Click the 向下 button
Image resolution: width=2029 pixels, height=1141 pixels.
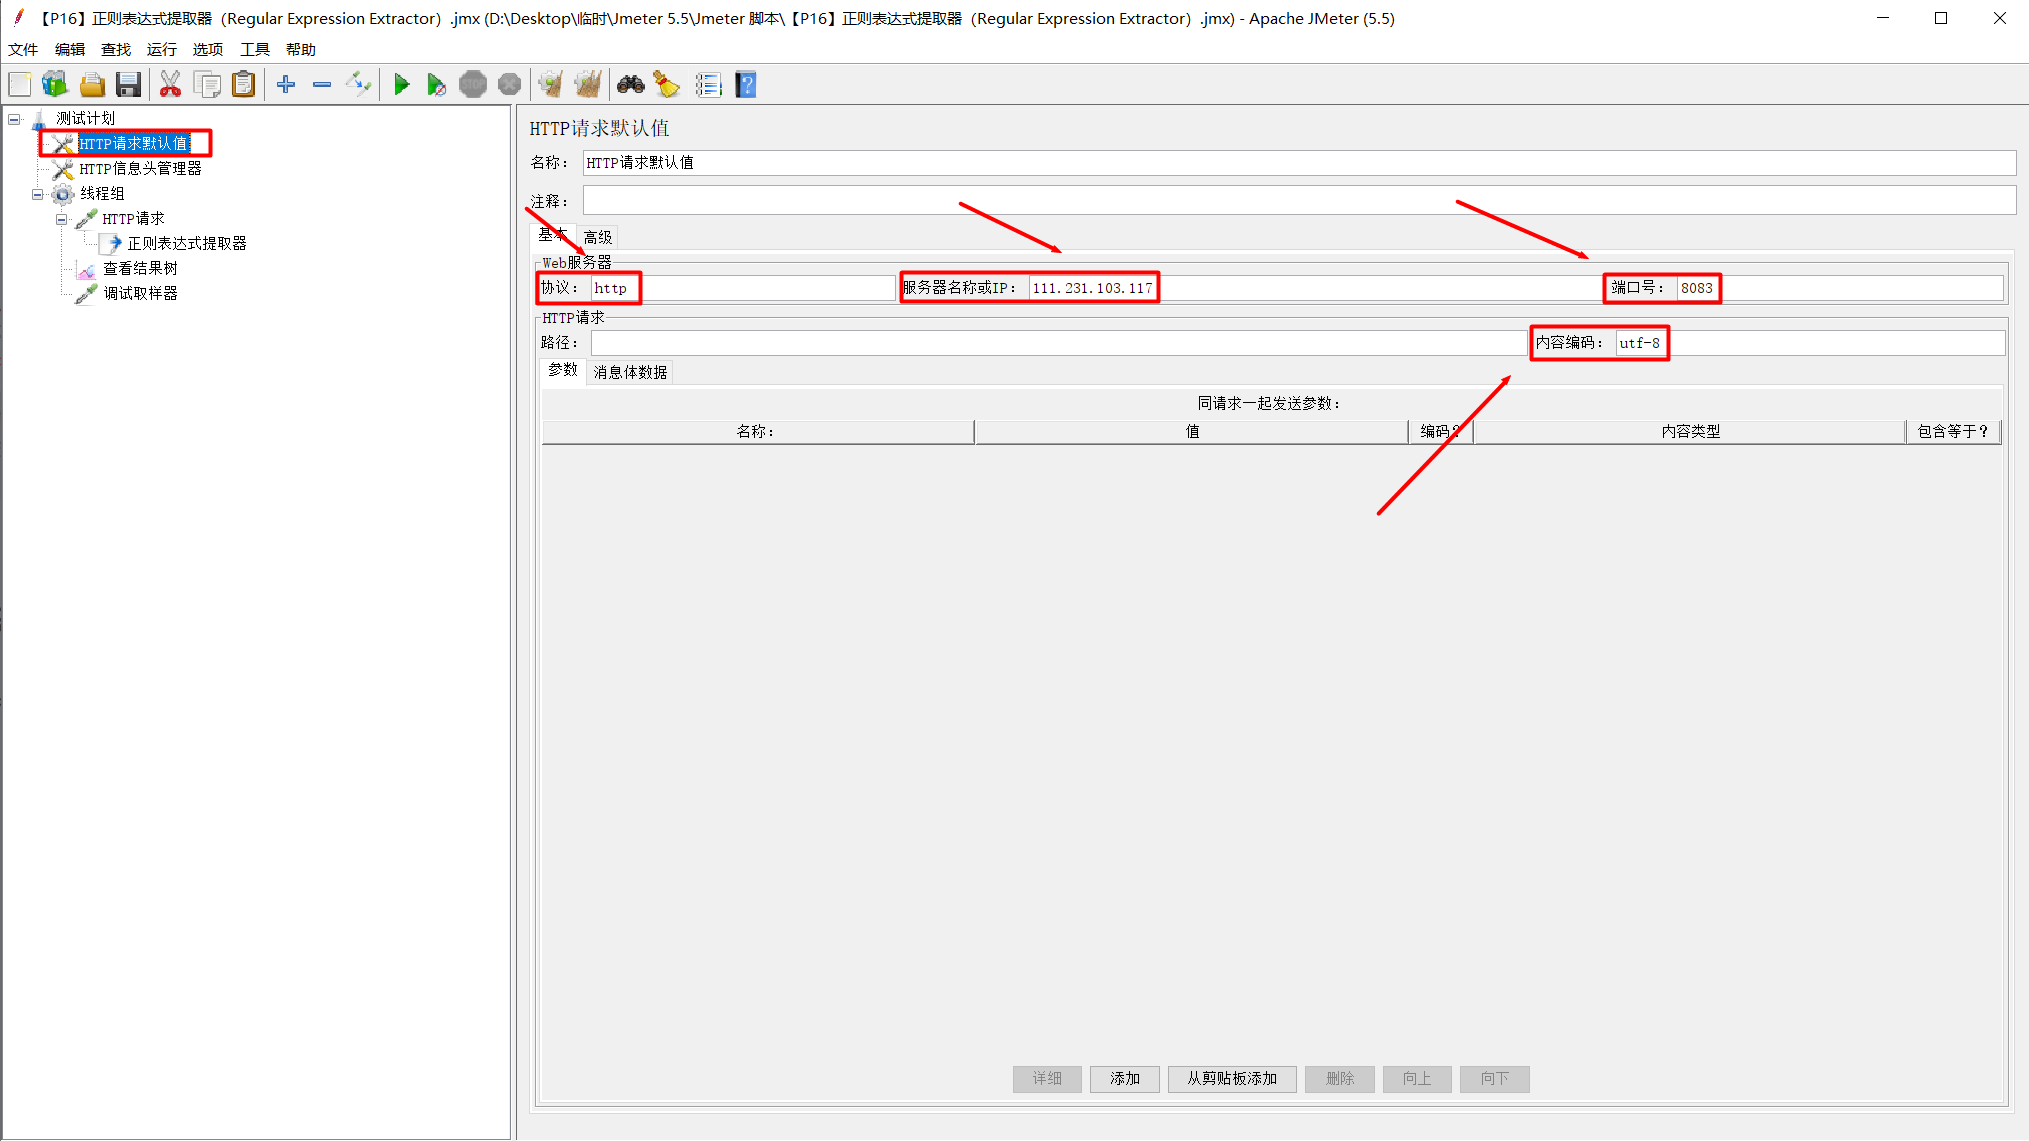tap(1495, 1078)
